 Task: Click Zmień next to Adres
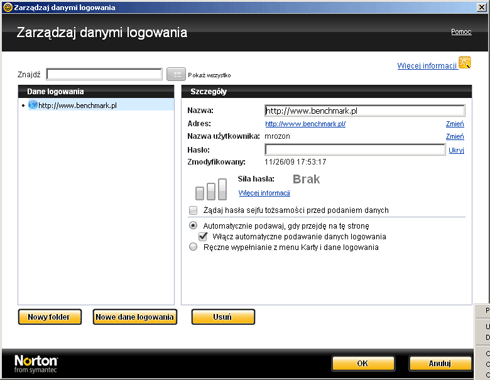455,124
